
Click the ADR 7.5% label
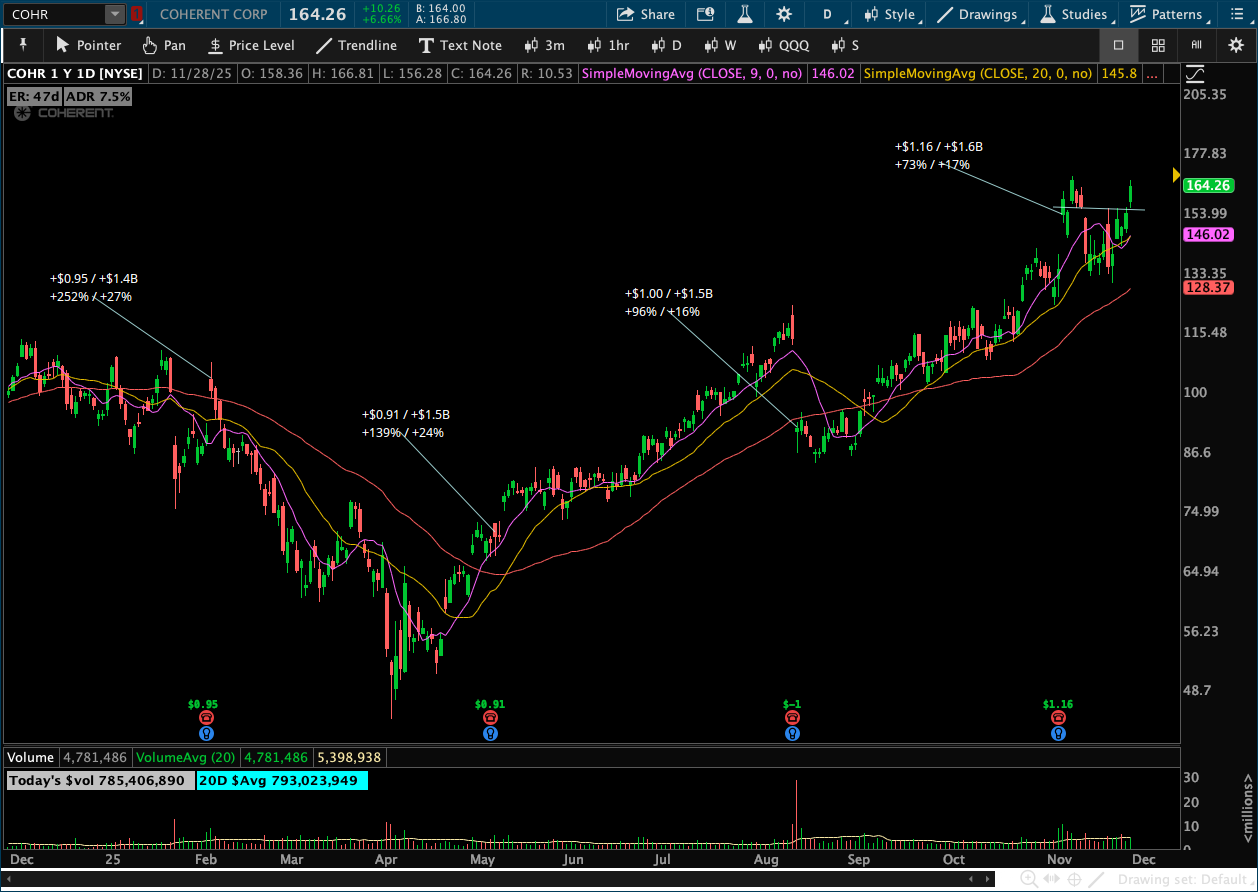tap(98, 96)
